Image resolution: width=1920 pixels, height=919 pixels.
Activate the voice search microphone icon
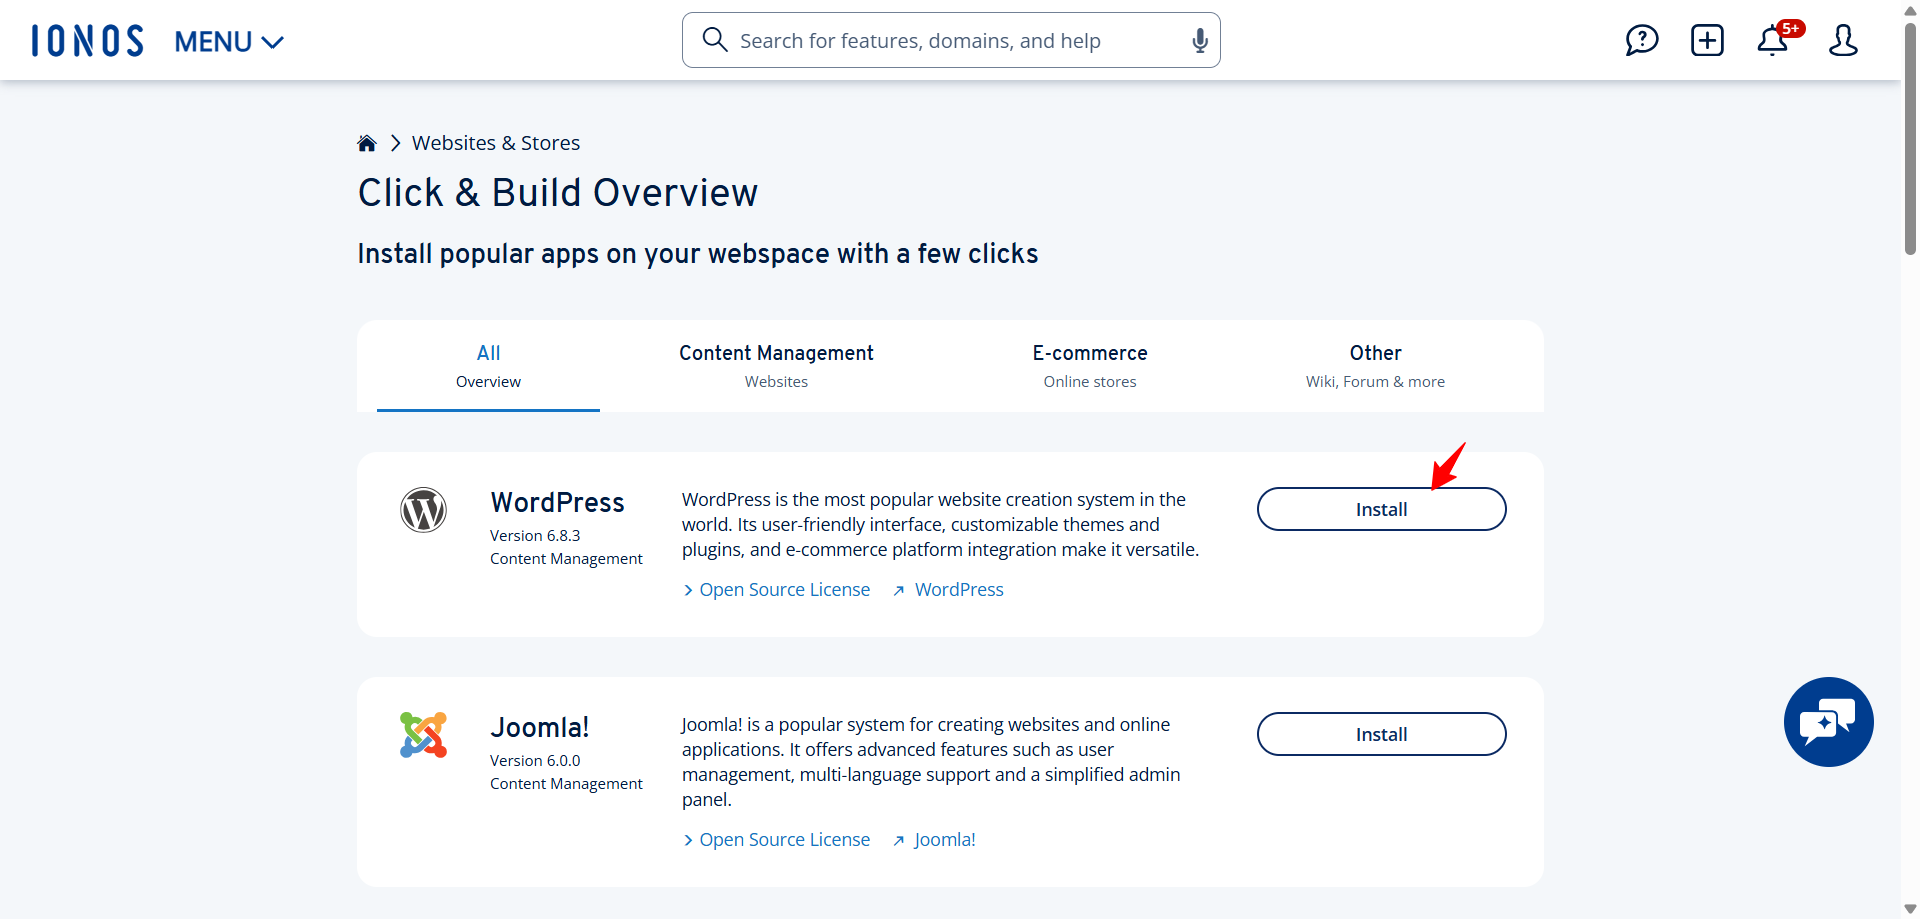(1200, 40)
